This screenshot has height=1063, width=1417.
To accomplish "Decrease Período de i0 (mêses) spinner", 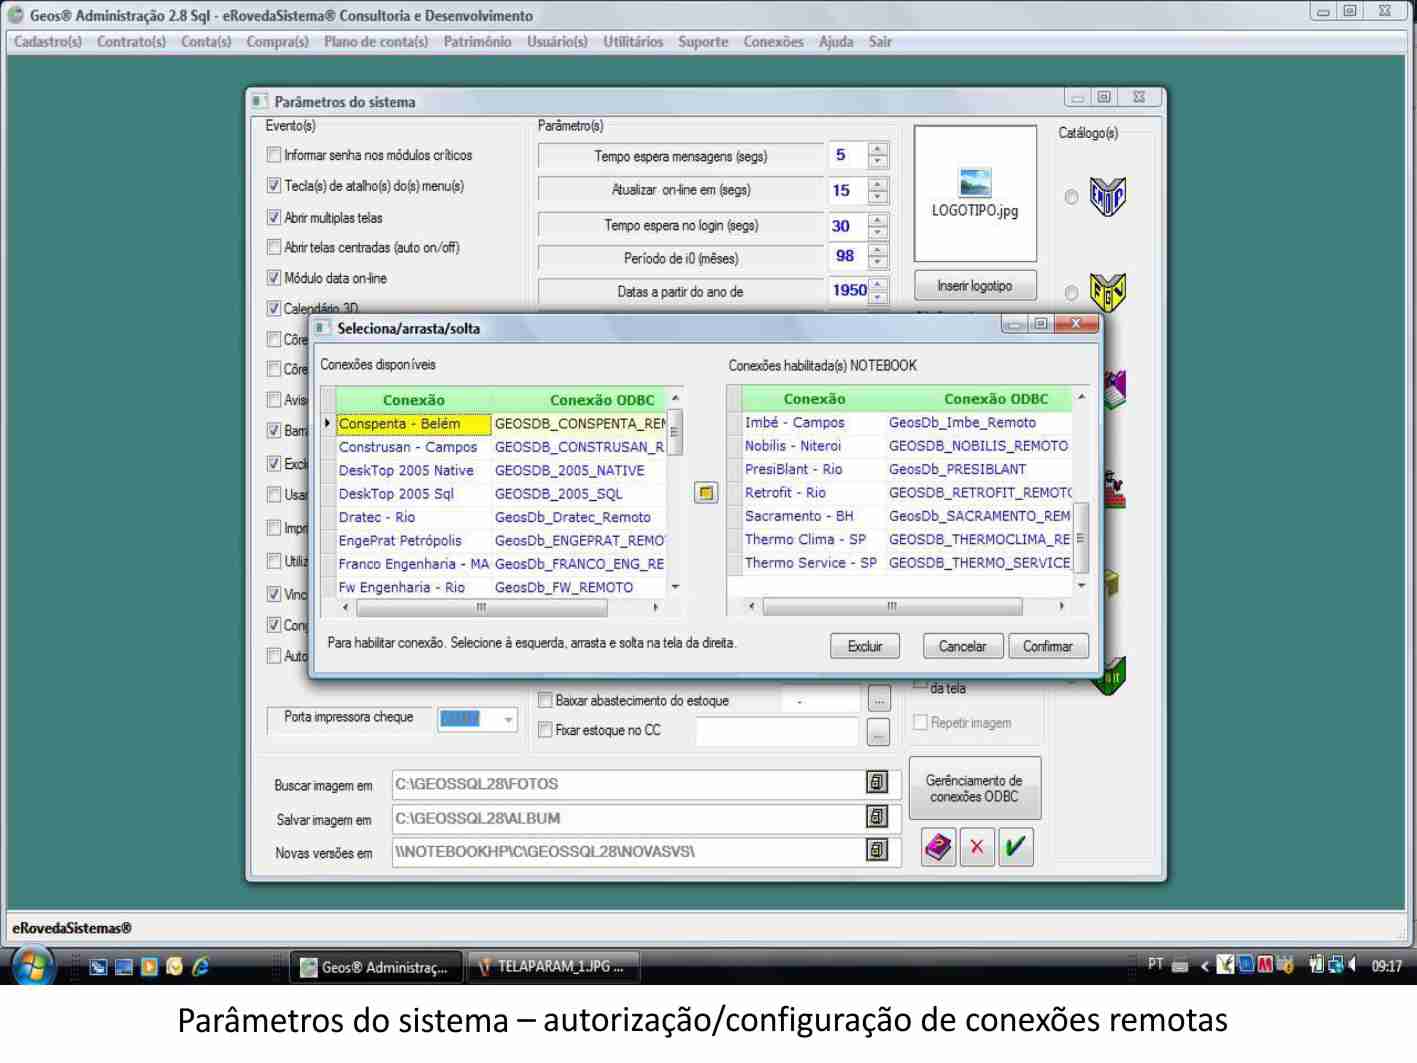I will [x=878, y=263].
